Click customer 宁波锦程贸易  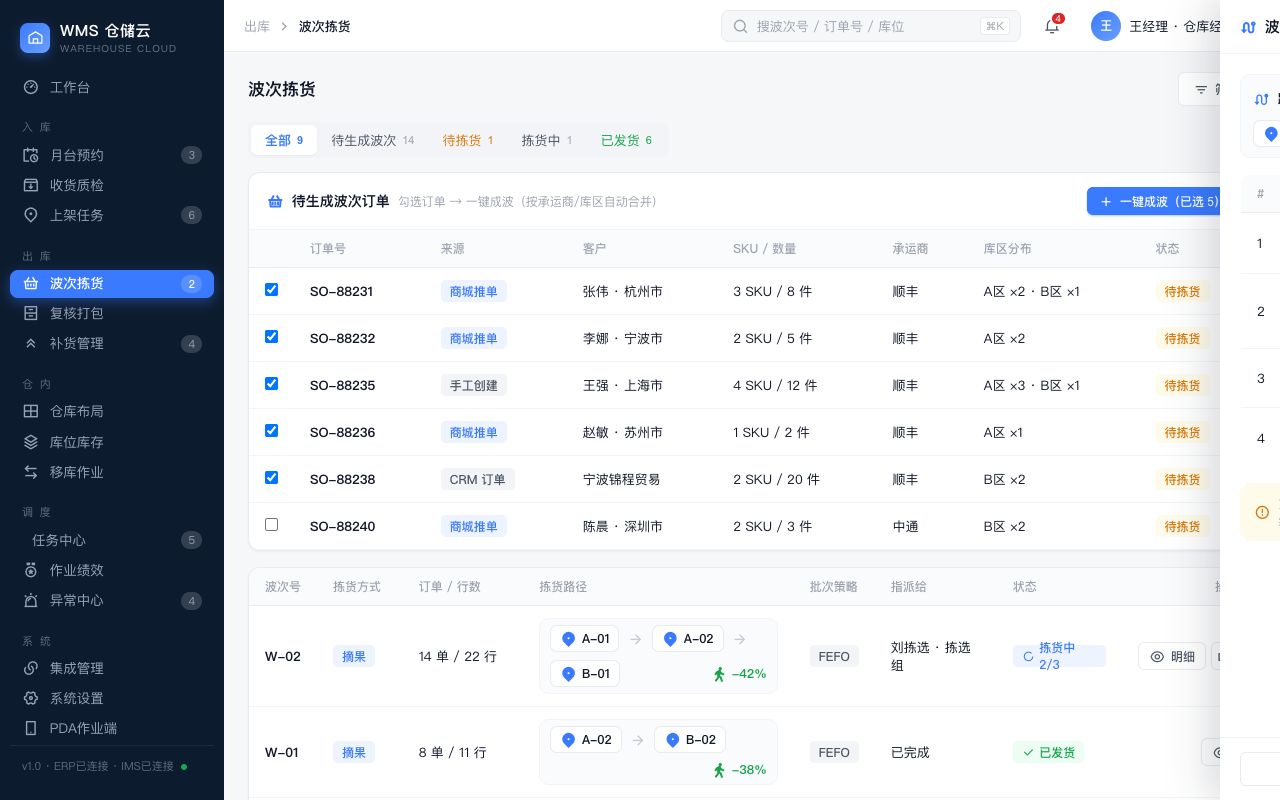point(622,479)
